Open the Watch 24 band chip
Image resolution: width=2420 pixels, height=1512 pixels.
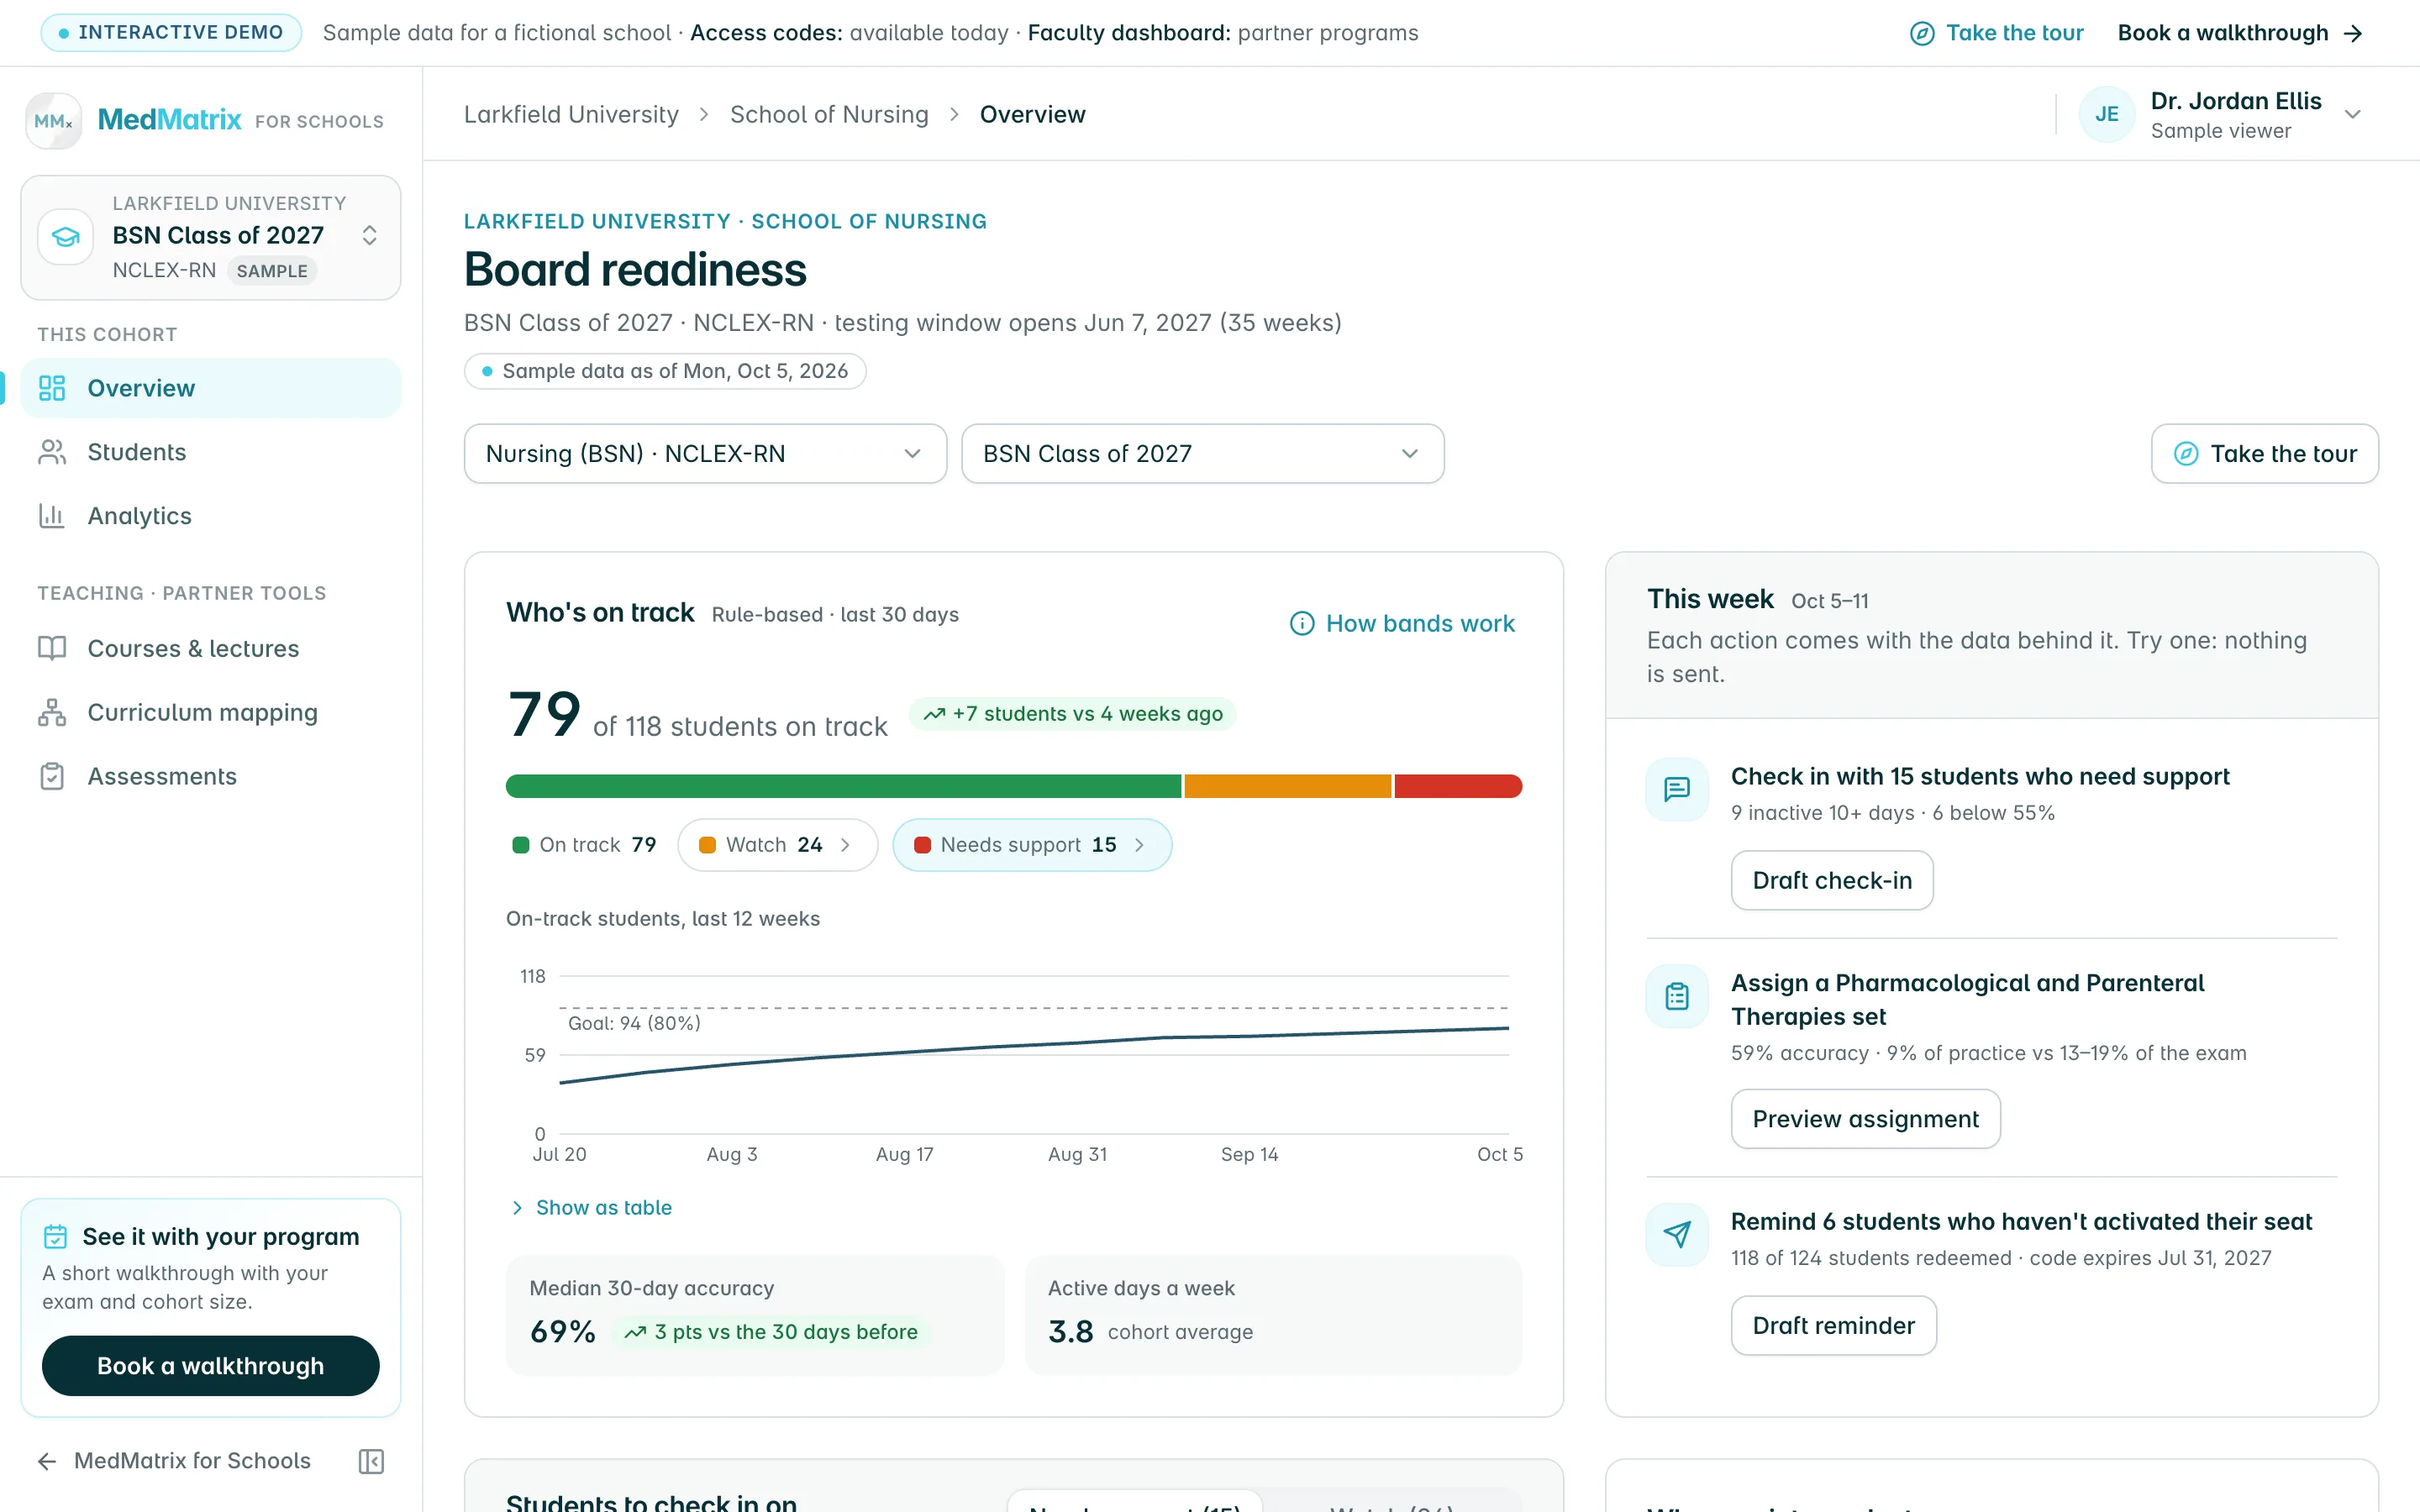[x=777, y=846]
